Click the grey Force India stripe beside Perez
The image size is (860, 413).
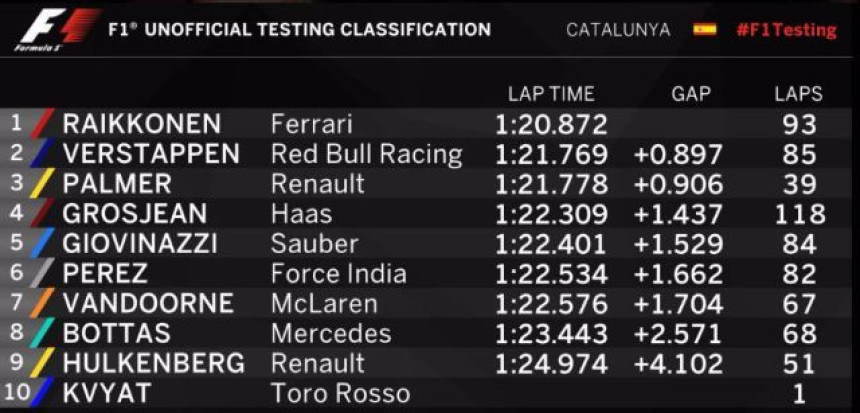pyautogui.click(x=42, y=273)
